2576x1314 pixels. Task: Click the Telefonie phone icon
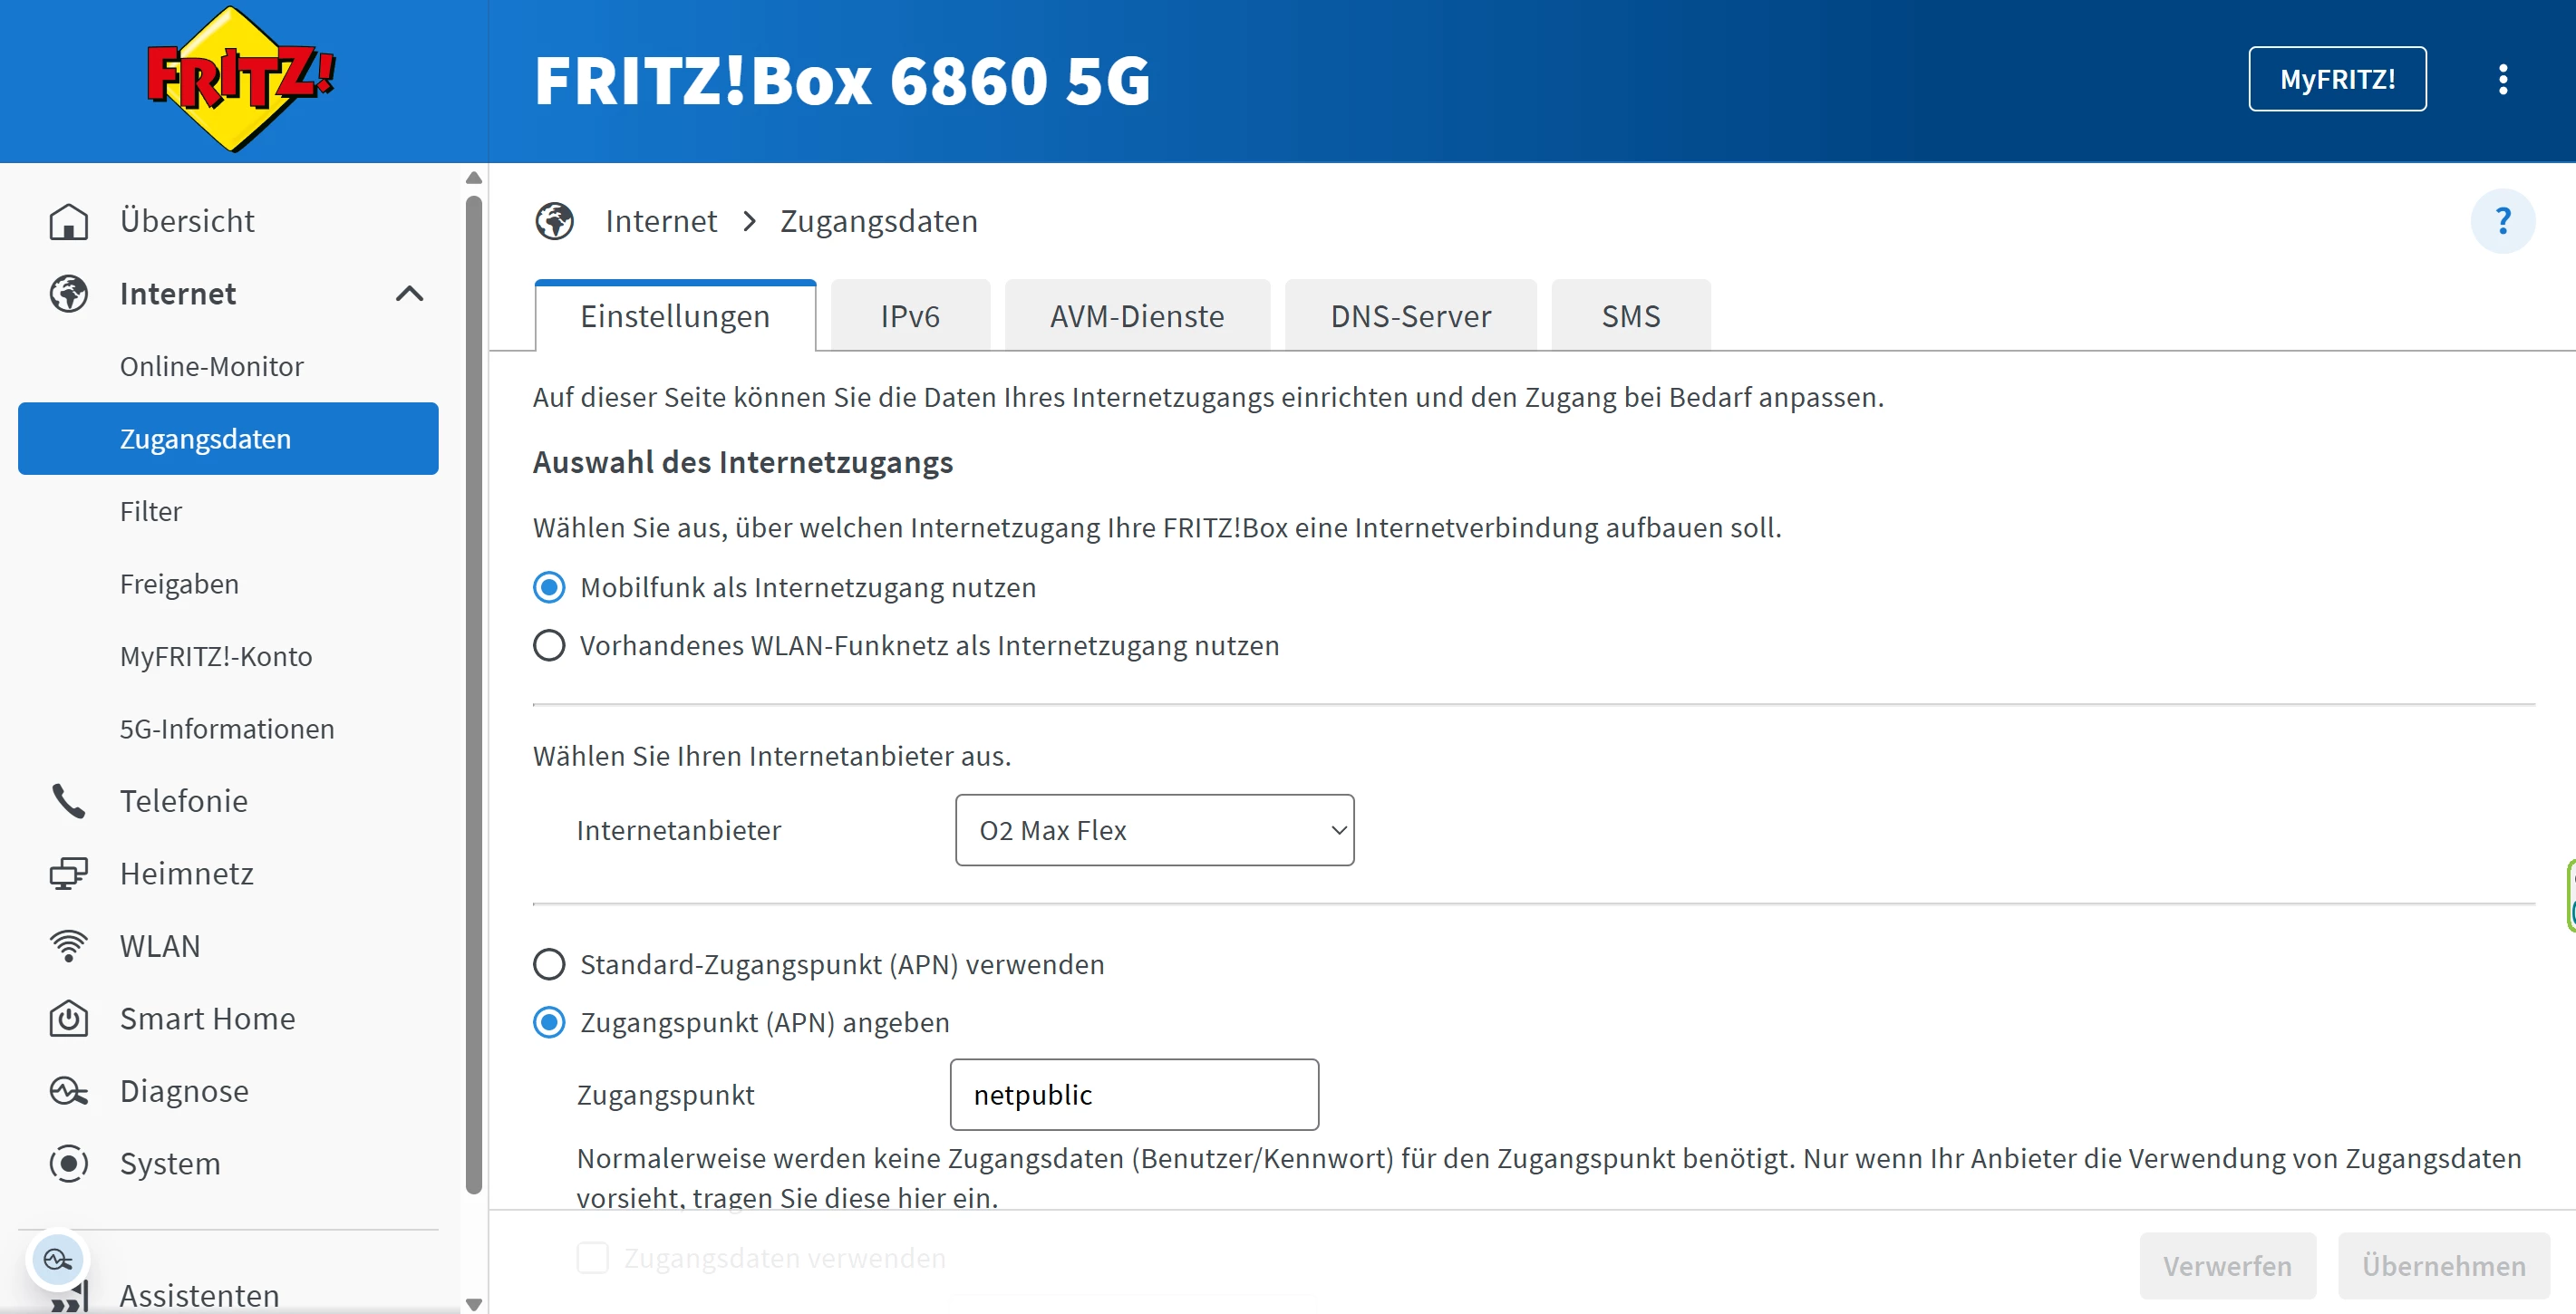(68, 801)
